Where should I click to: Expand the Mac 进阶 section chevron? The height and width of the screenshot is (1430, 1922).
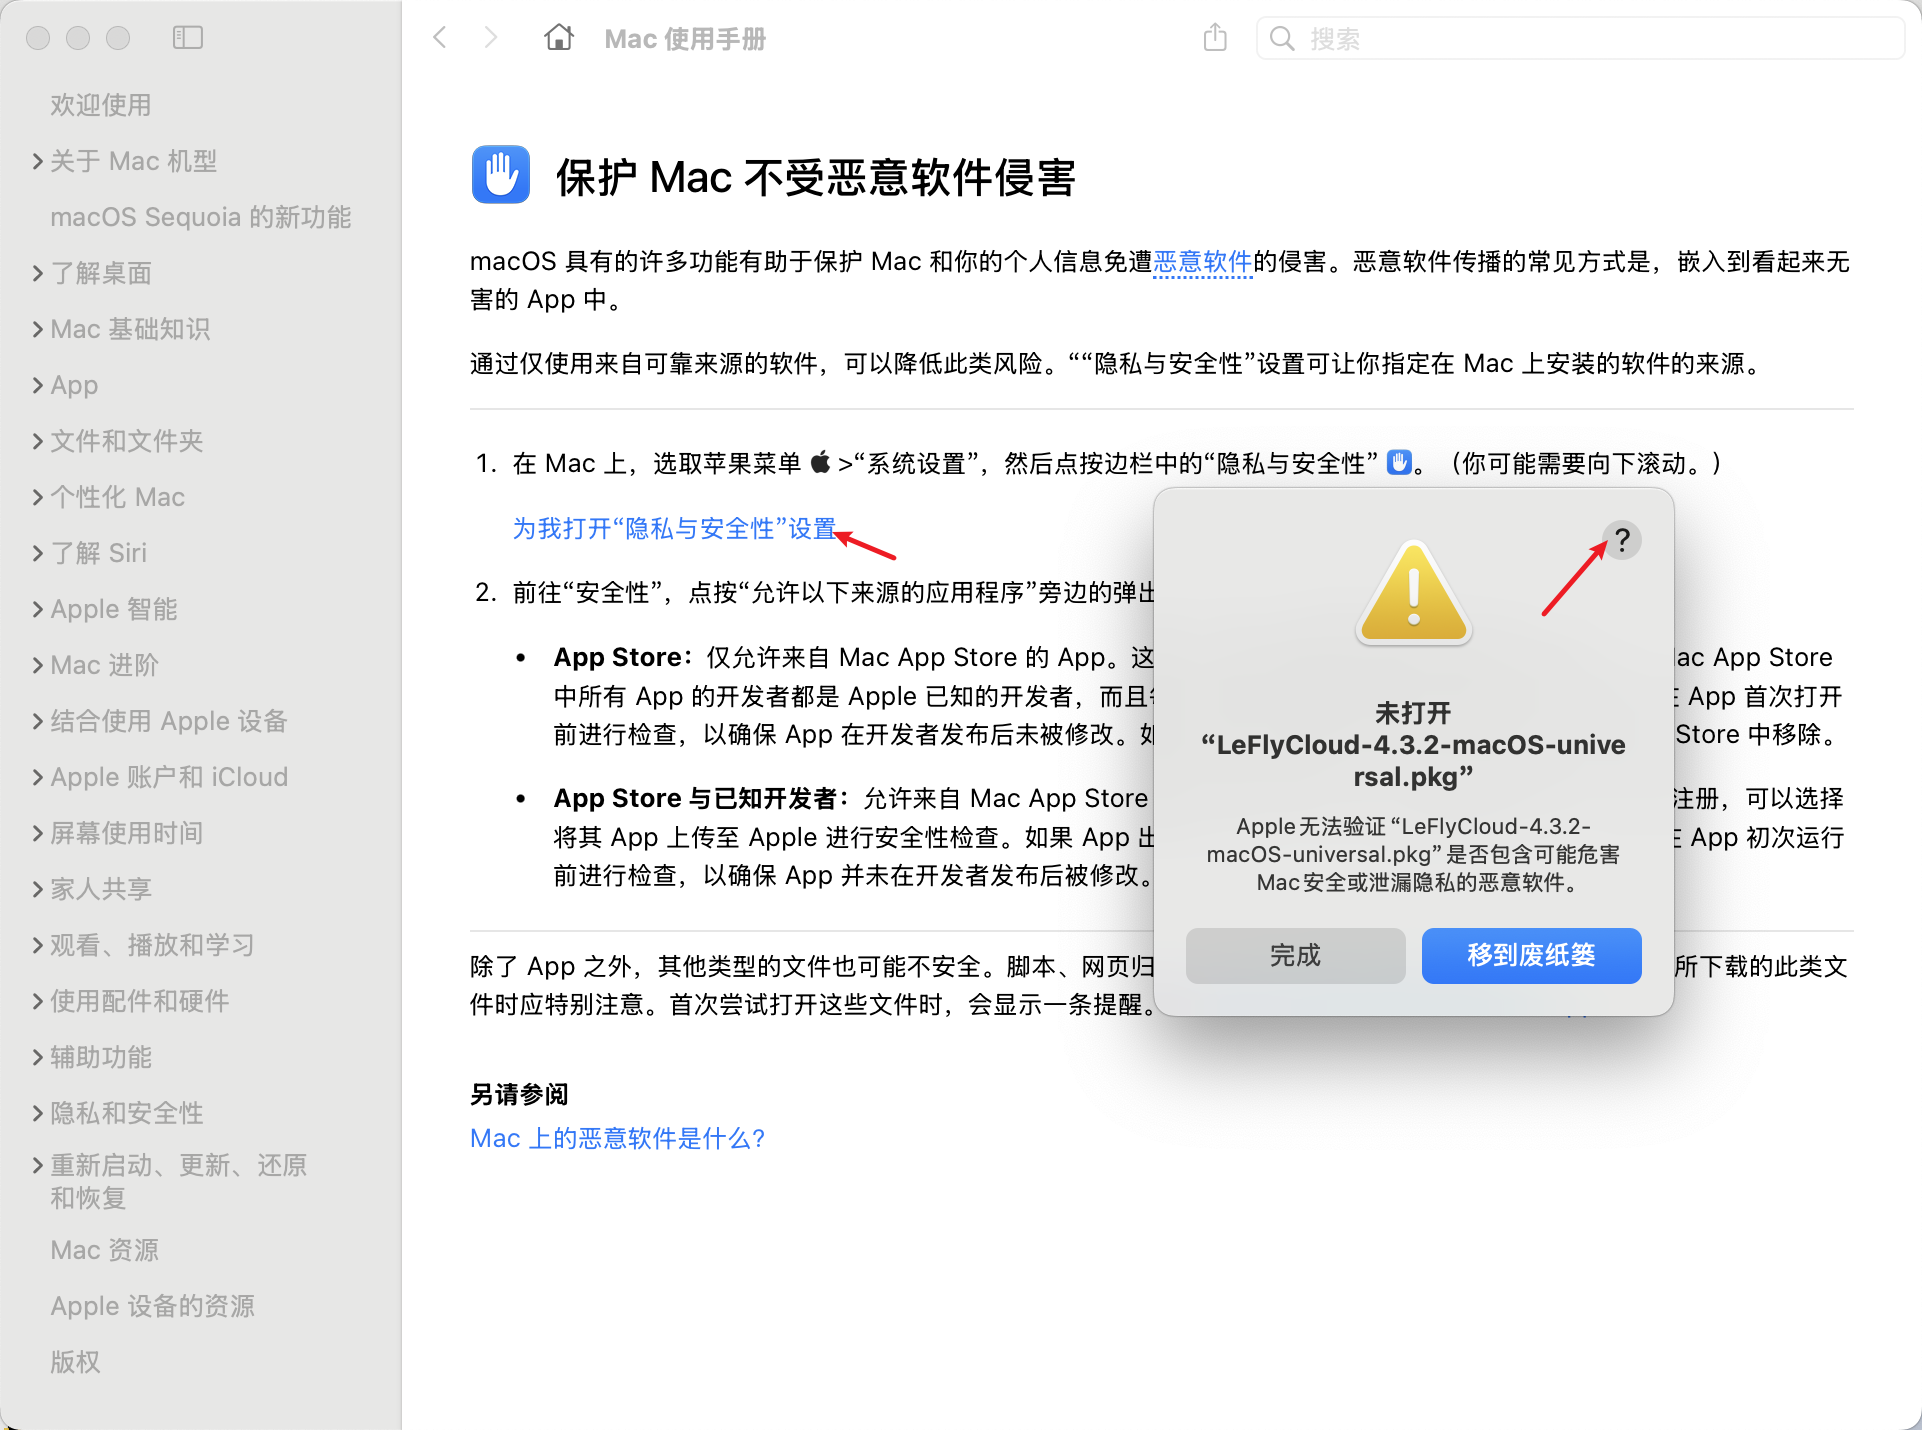37,665
